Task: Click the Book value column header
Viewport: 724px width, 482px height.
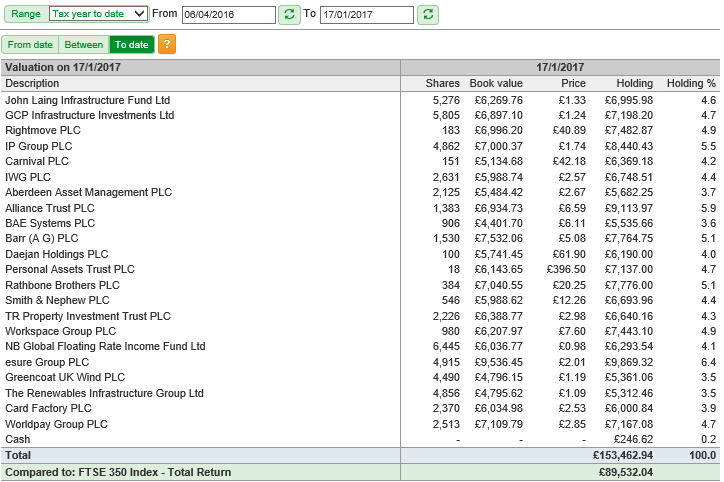Action: pyautogui.click(x=496, y=84)
